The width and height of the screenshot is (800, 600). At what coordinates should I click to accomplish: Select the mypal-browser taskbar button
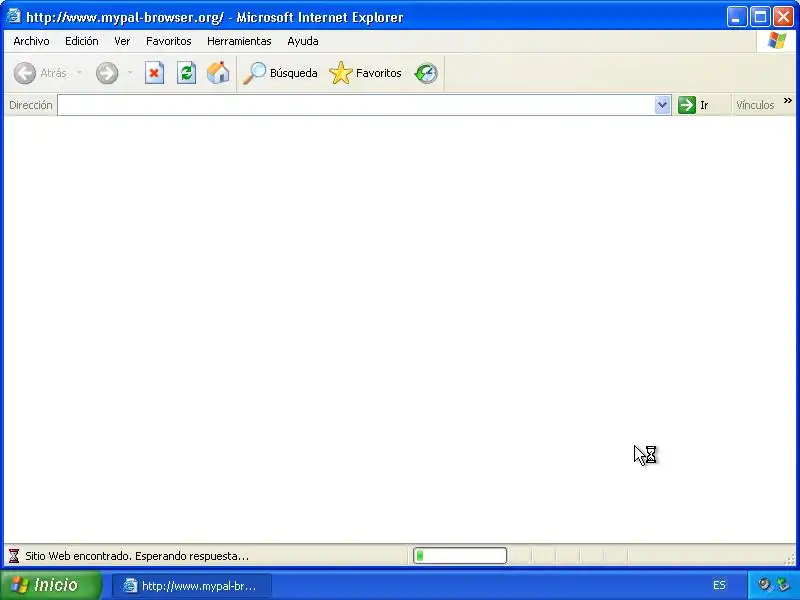[192, 586]
